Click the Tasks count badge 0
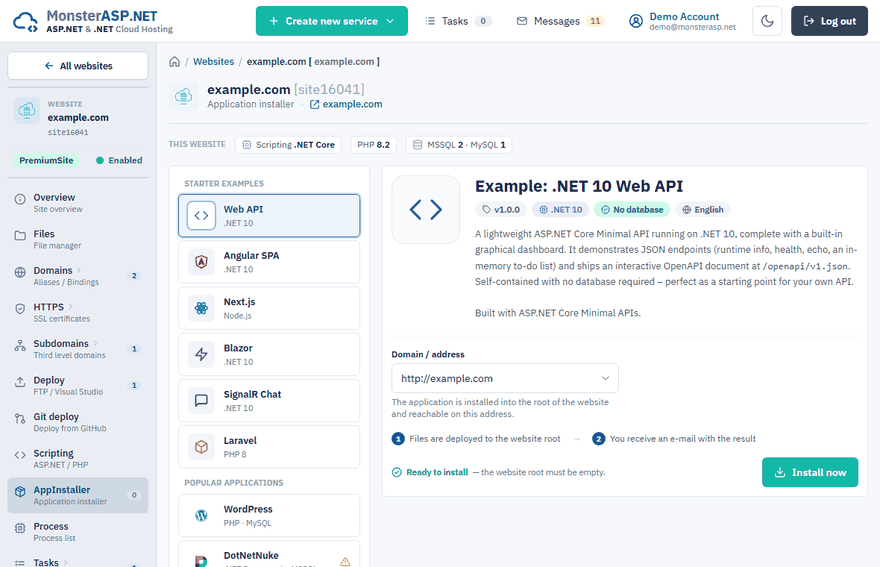880x567 pixels. click(483, 21)
